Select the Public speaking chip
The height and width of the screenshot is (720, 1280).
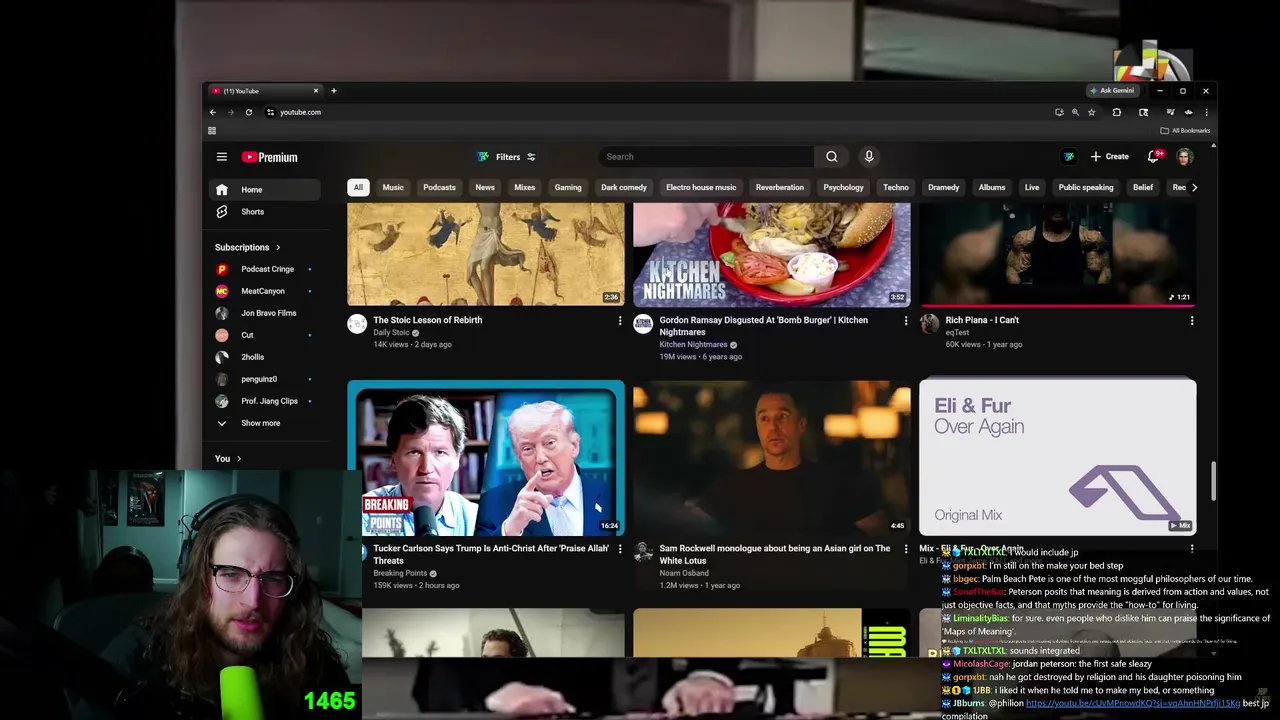point(1086,187)
